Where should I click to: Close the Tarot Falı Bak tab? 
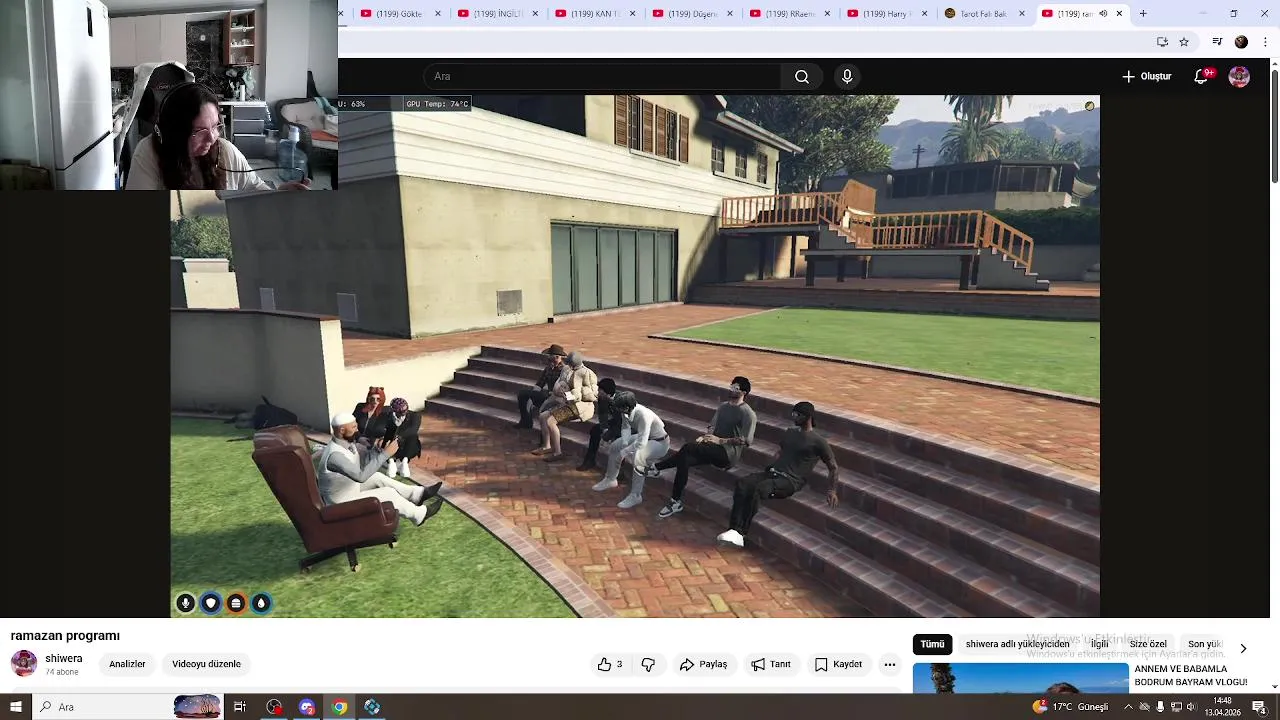1022,14
